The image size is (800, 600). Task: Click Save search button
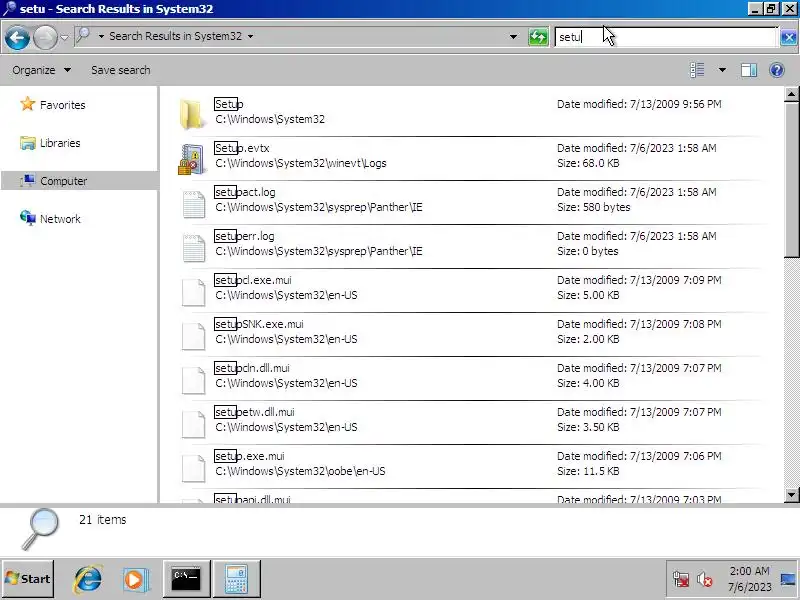tap(121, 70)
